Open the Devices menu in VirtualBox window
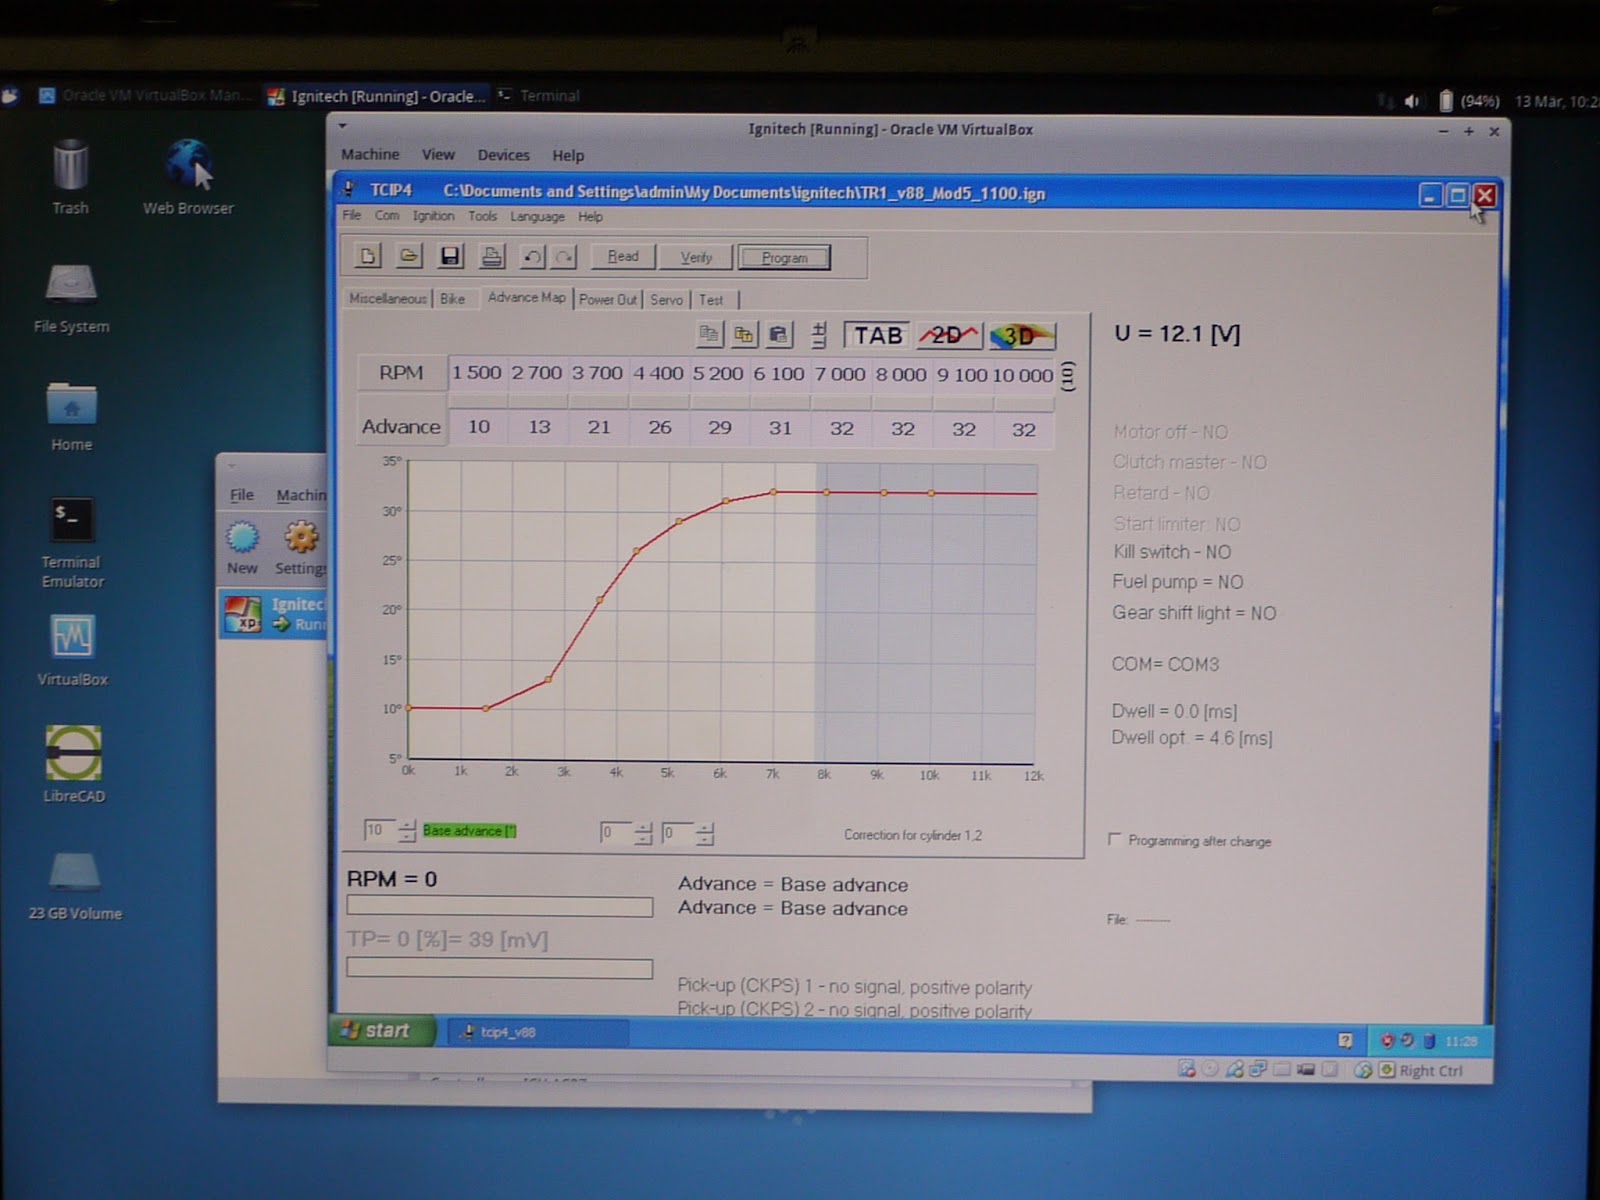Image resolution: width=1600 pixels, height=1200 pixels. [x=503, y=155]
